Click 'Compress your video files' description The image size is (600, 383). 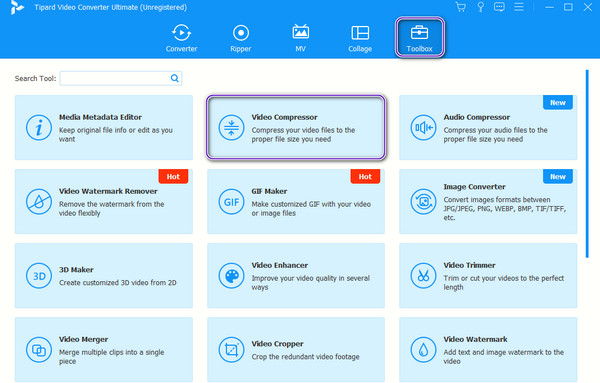pos(303,135)
